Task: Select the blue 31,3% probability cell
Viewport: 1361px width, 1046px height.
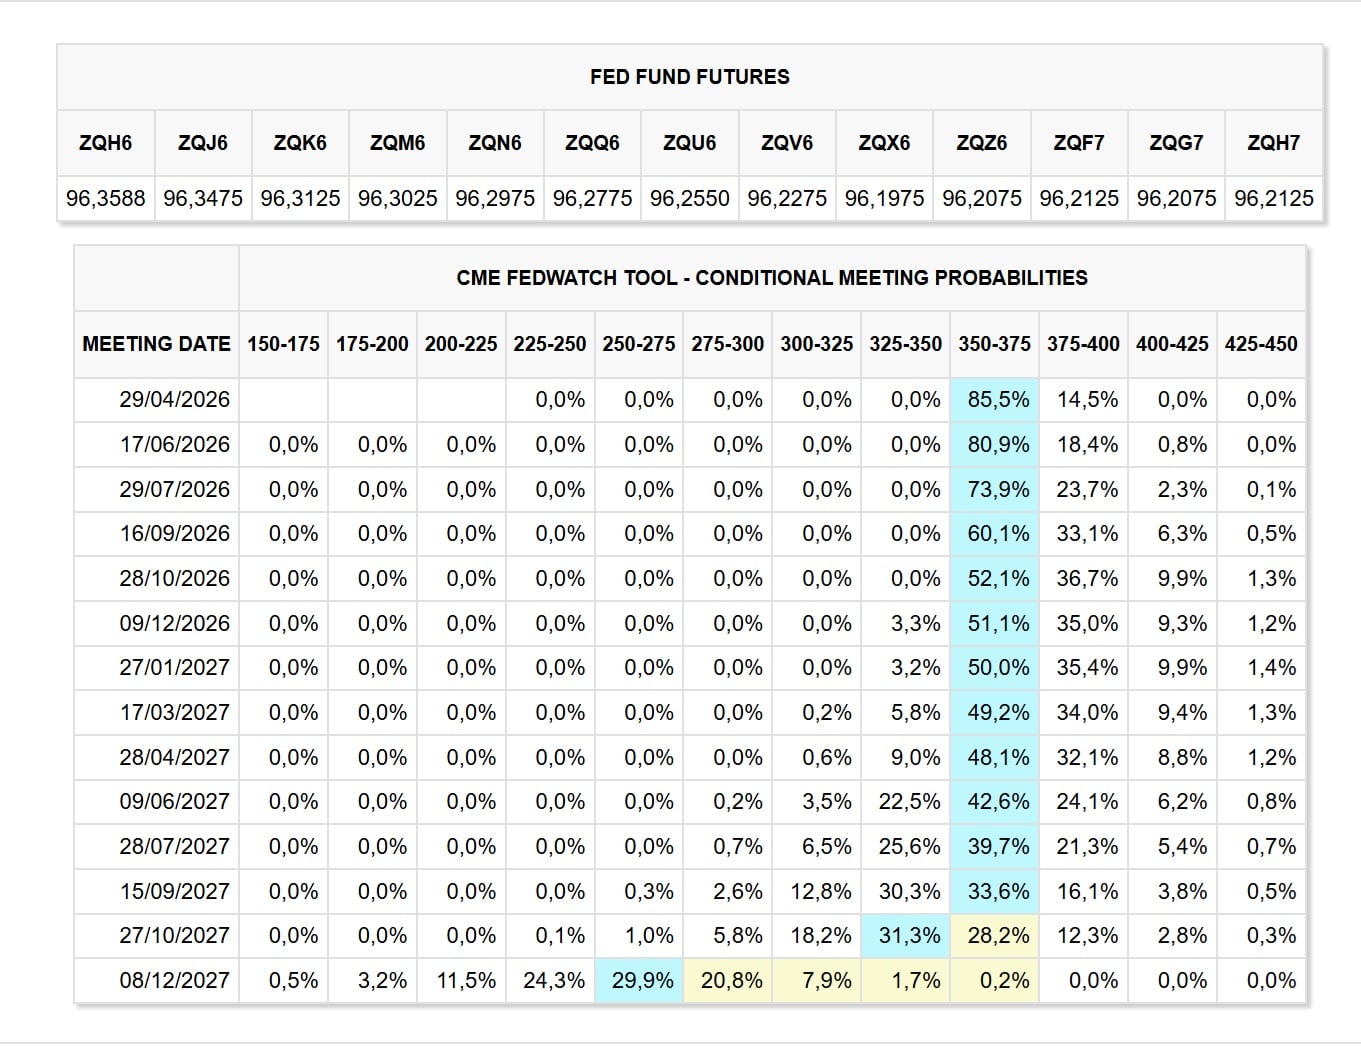Action: tap(908, 936)
